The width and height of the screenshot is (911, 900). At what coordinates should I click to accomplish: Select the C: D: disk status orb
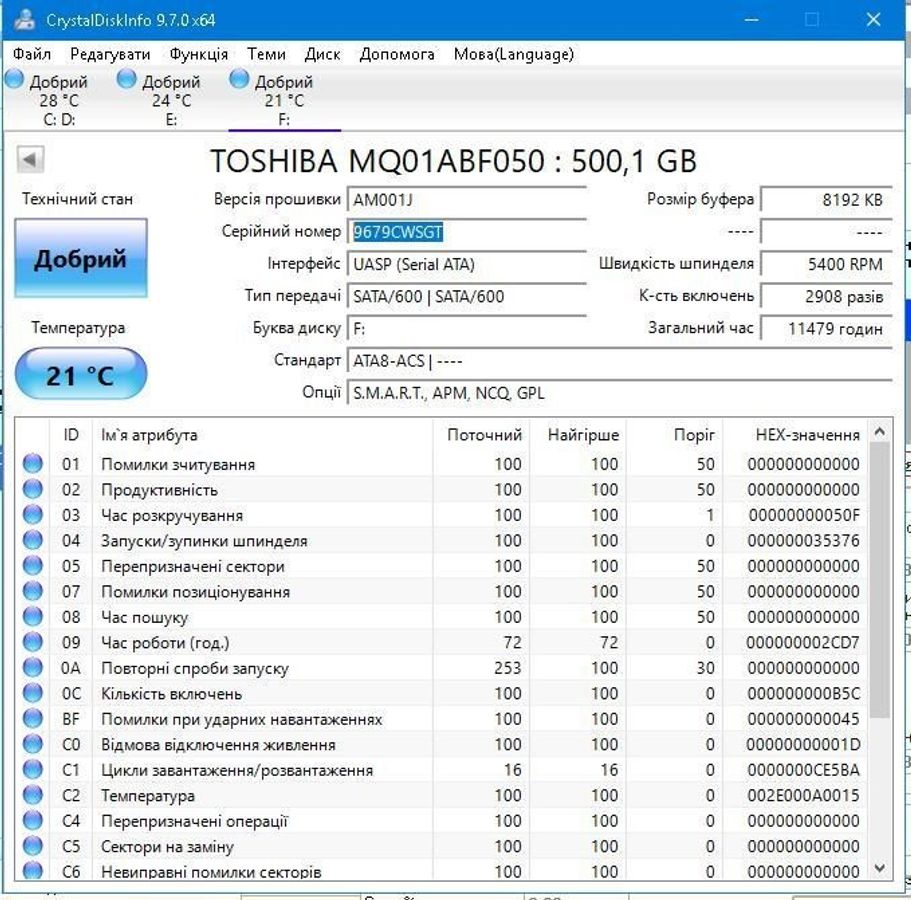[x=15, y=80]
